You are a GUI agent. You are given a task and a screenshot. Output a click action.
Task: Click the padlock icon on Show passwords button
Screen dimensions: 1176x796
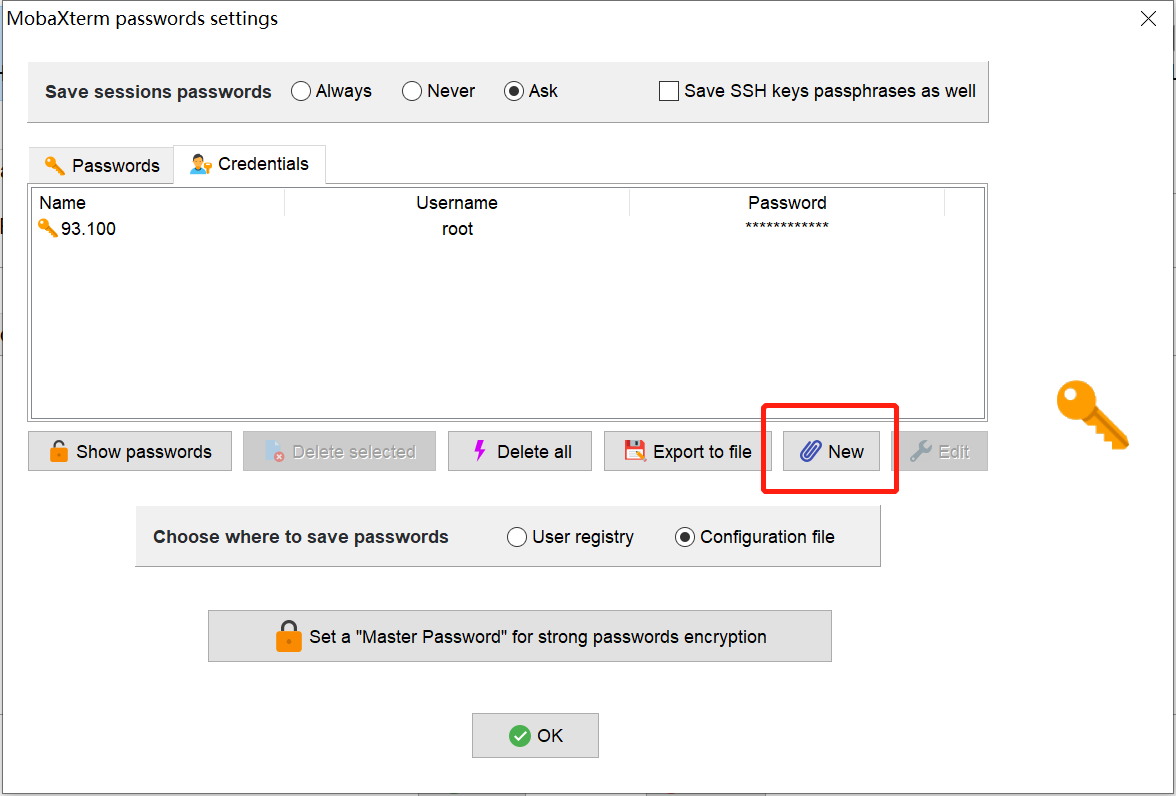58,451
